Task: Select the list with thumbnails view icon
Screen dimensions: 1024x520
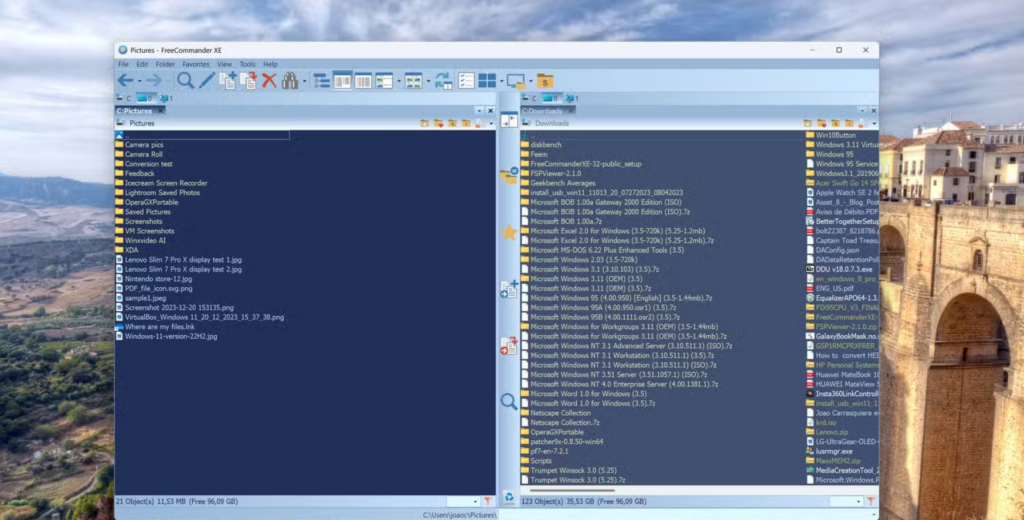Action: pos(384,80)
